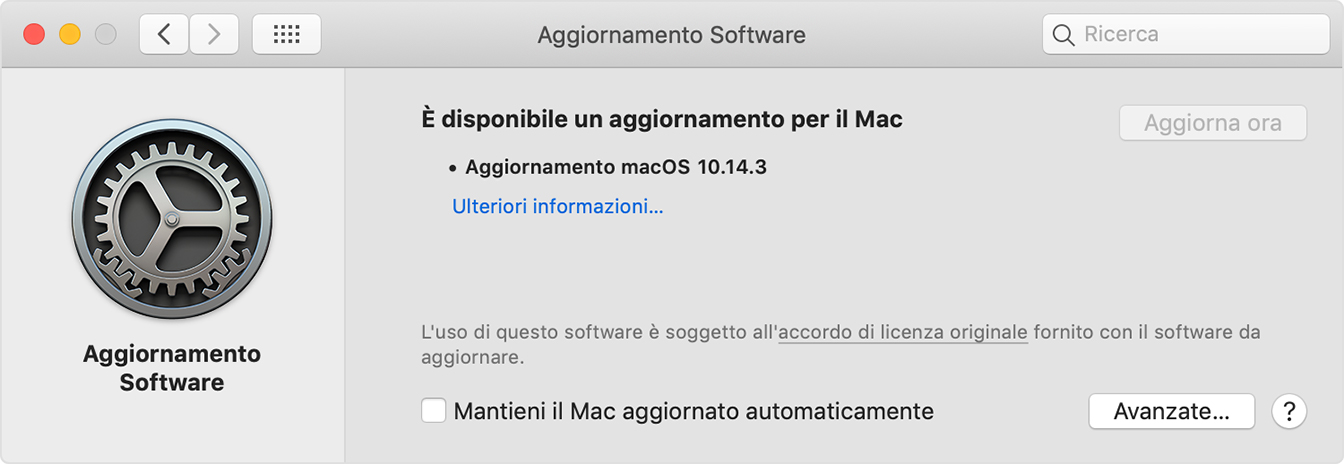
Task: Click the Software Update gear icon
Action: pos(172,219)
